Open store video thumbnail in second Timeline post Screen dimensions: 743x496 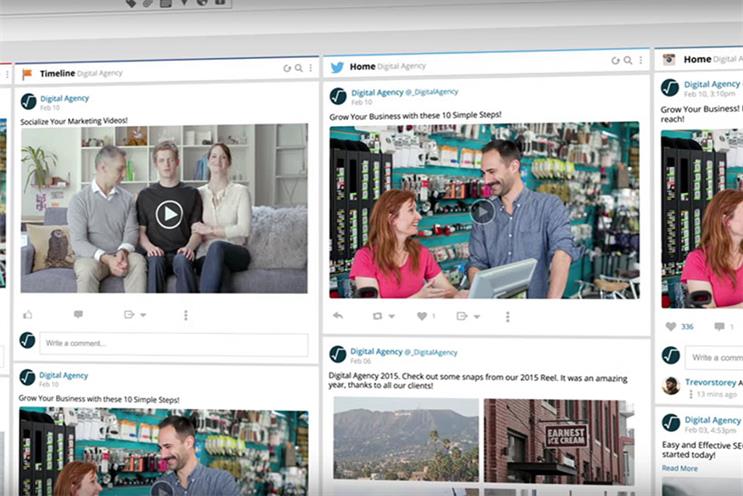164,452
